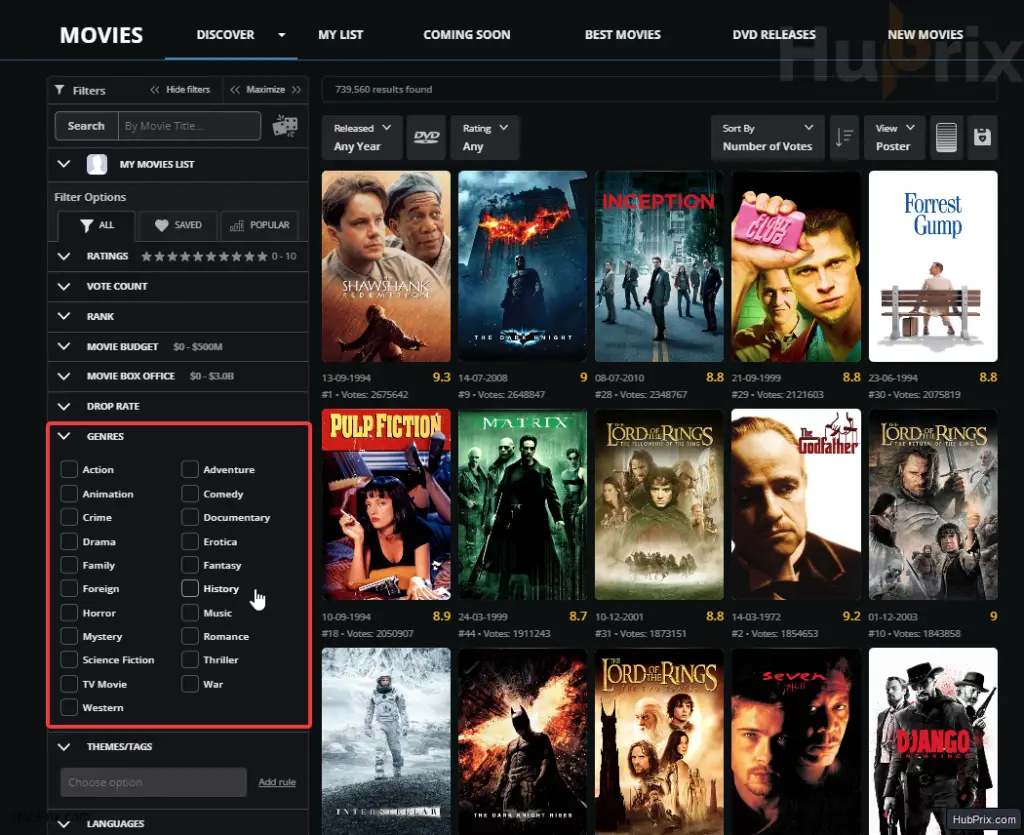Open the Discover dropdown arrow
This screenshot has width=1024, height=835.
pyautogui.click(x=281, y=35)
